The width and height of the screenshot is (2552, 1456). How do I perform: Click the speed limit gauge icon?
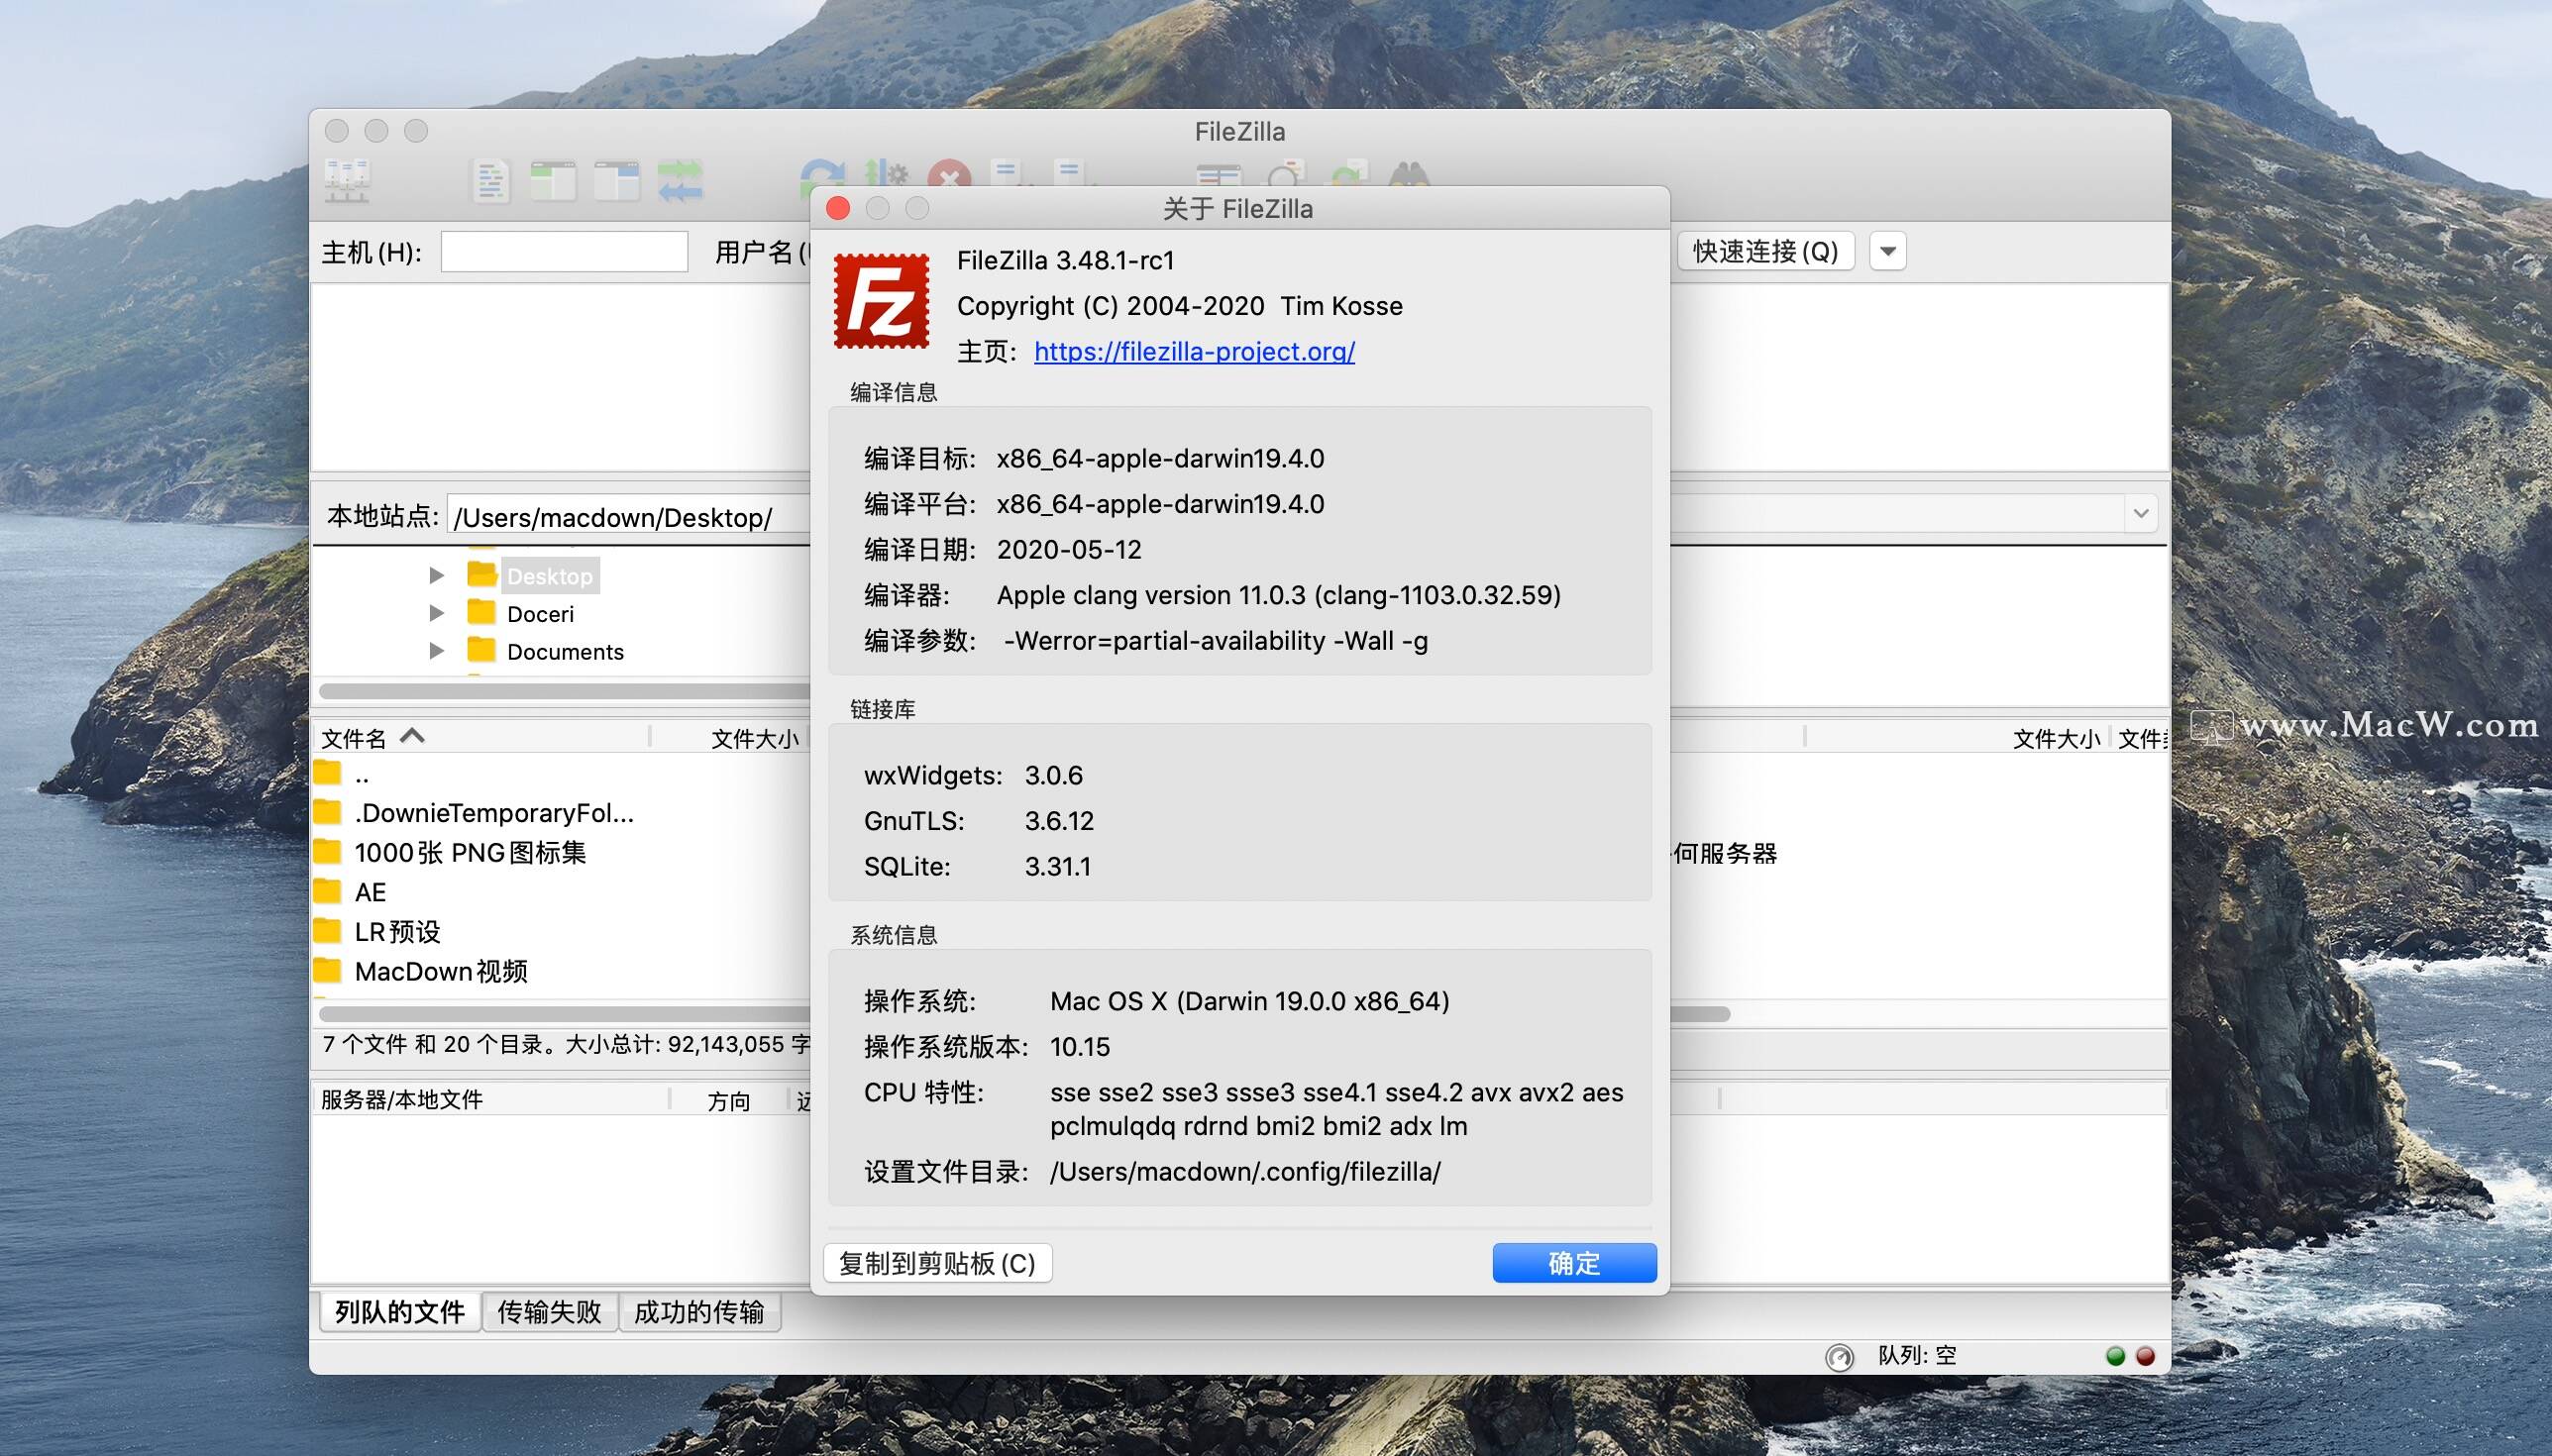tap(1839, 1357)
